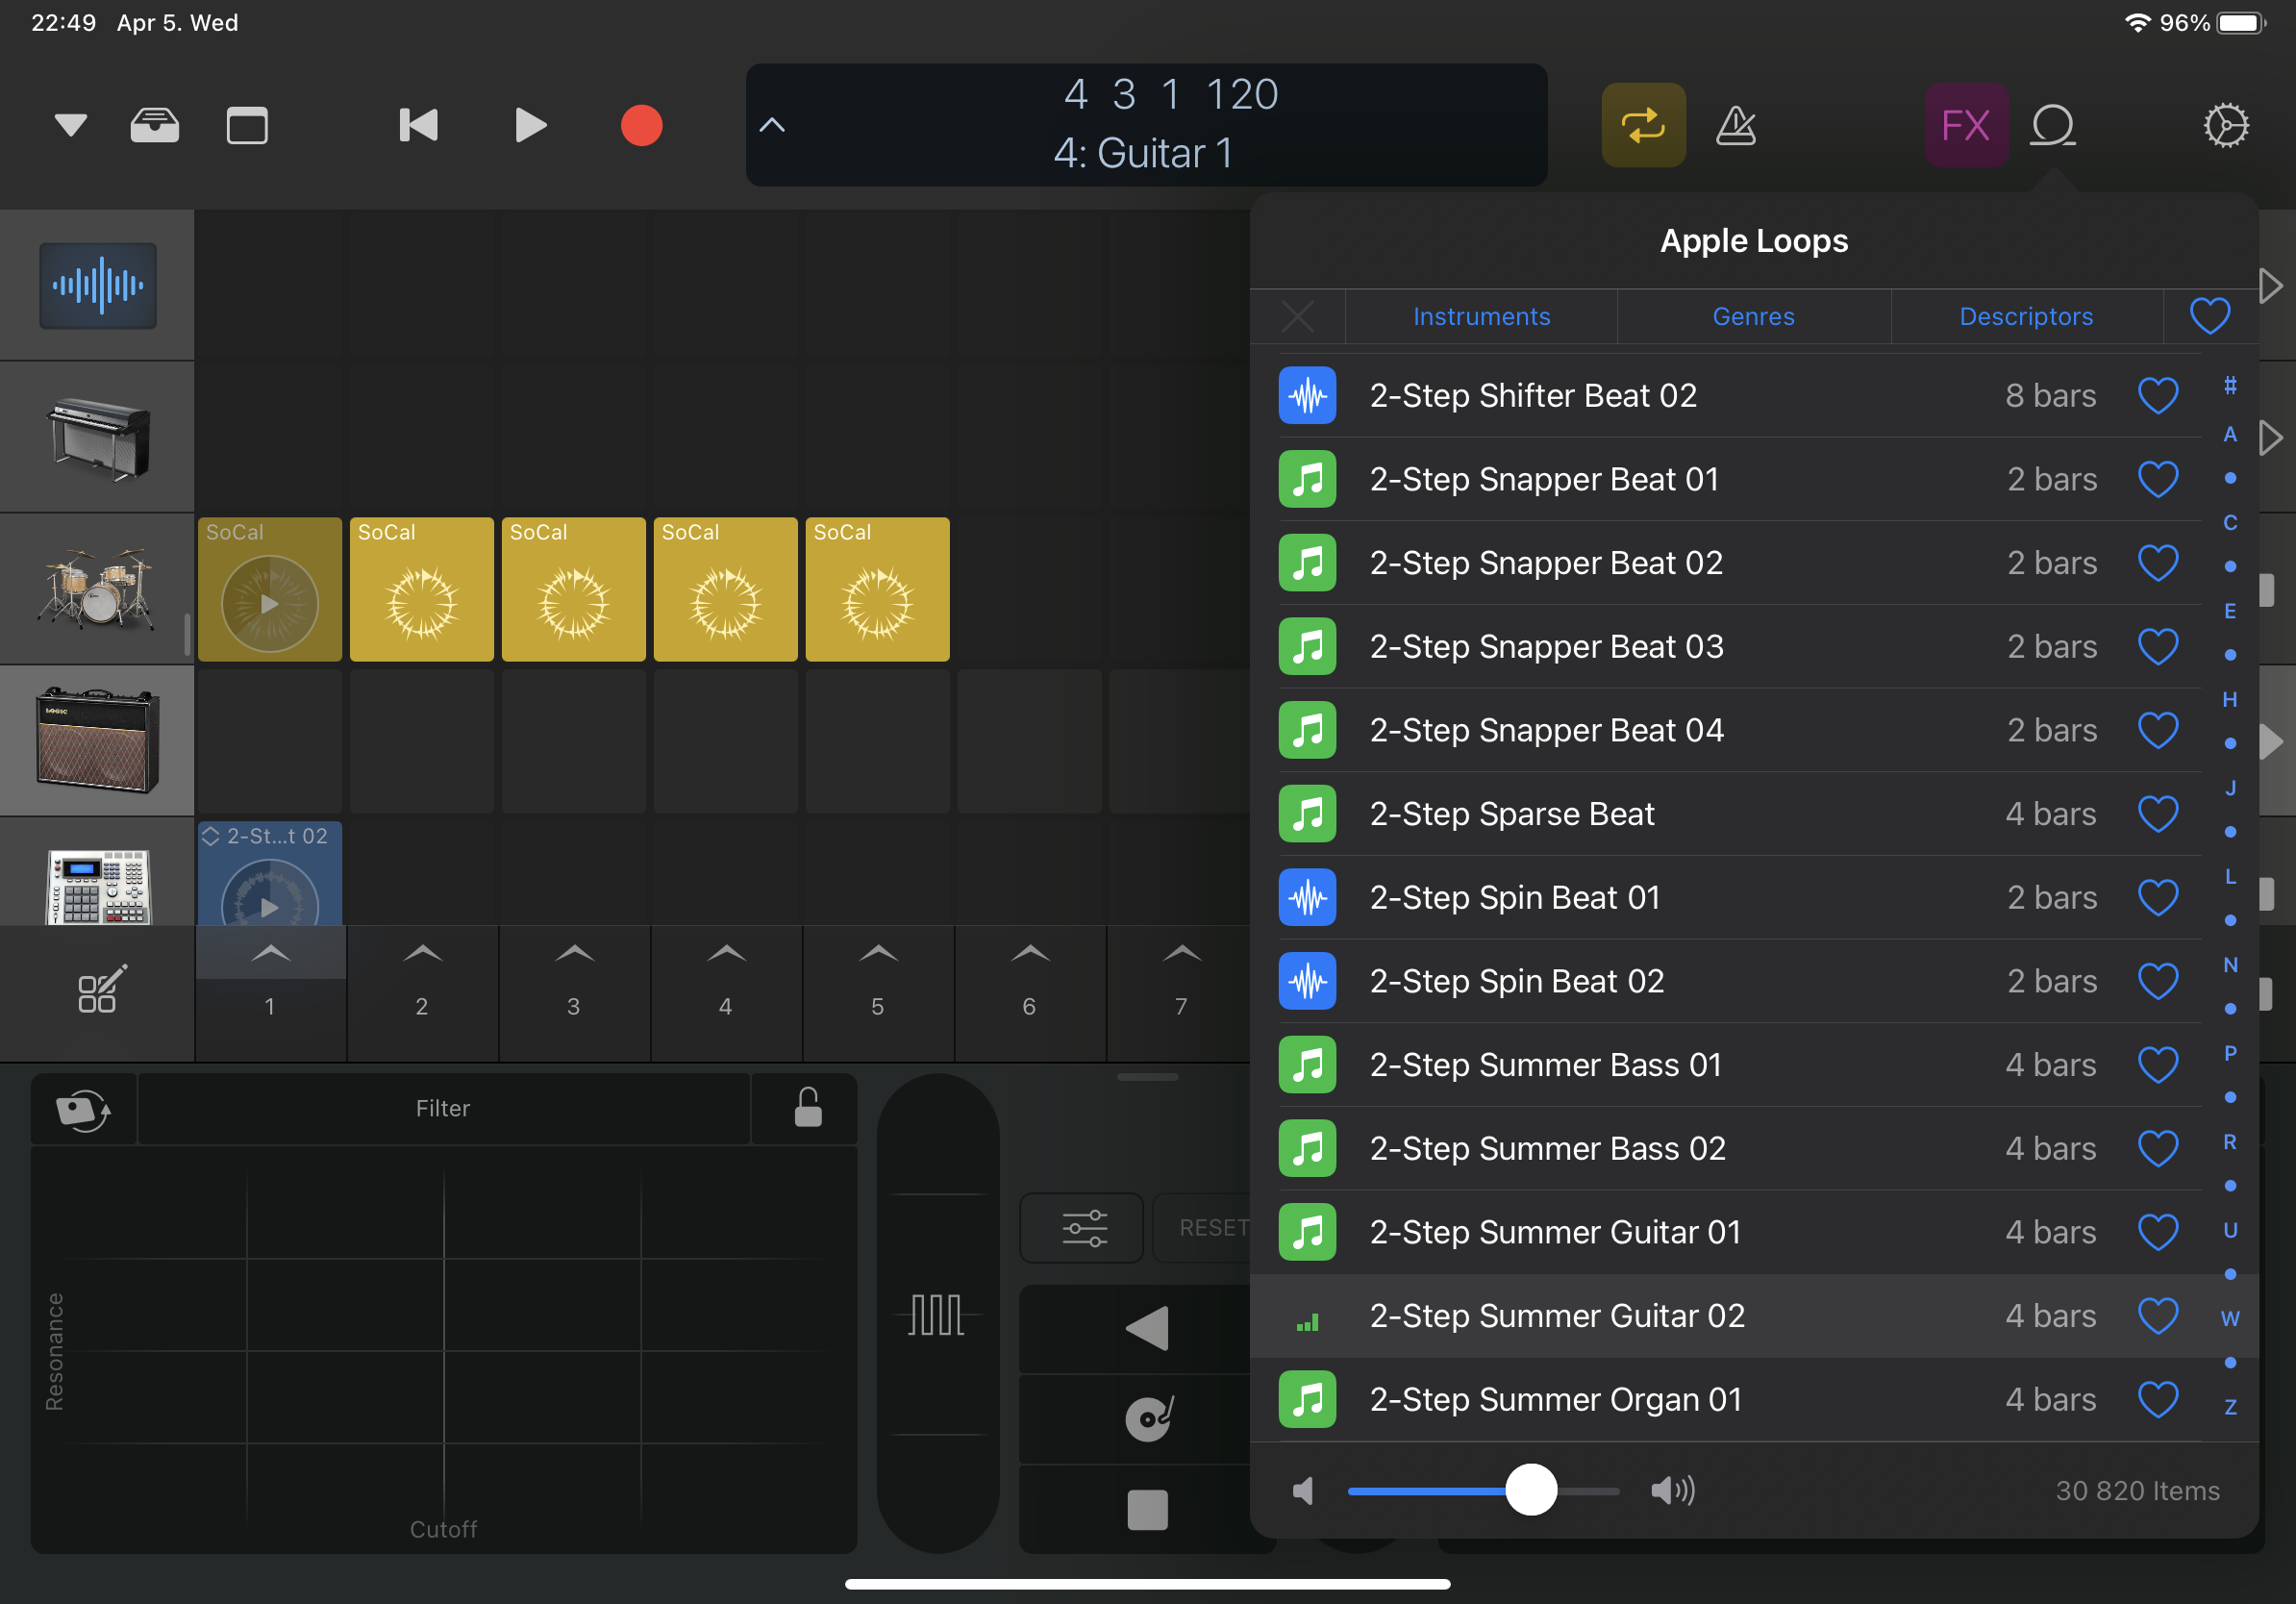This screenshot has width=2296, height=1604.
Task: Open the navigation down-arrow menu
Action: coord(71,126)
